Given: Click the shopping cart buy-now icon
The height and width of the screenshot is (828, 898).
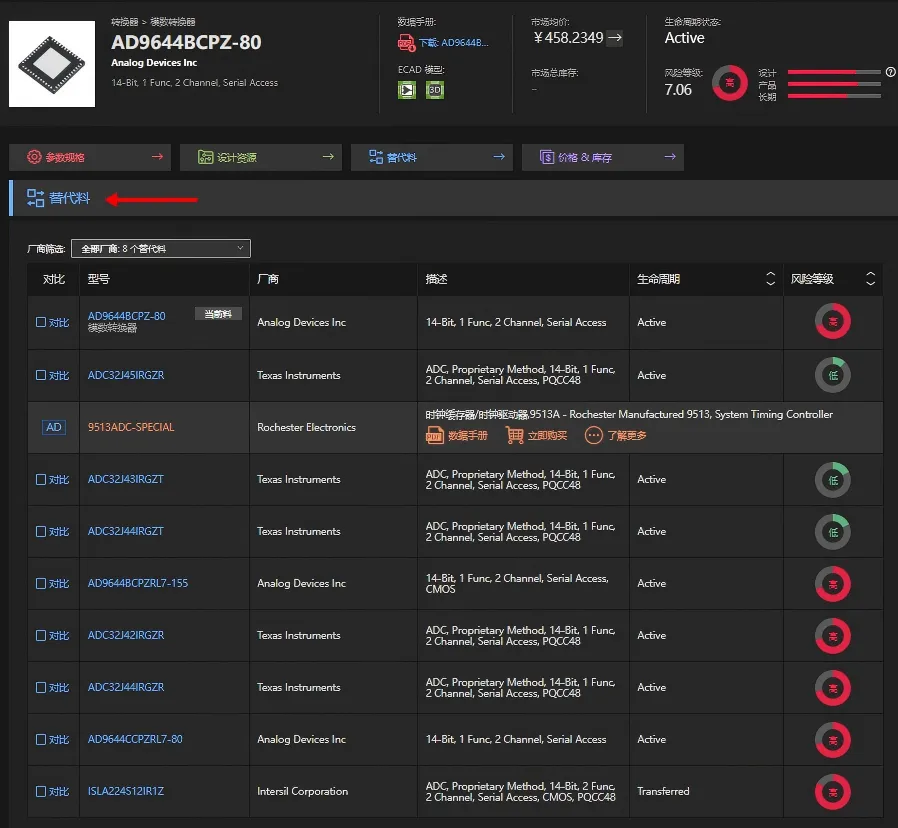Looking at the screenshot, I should tap(514, 436).
